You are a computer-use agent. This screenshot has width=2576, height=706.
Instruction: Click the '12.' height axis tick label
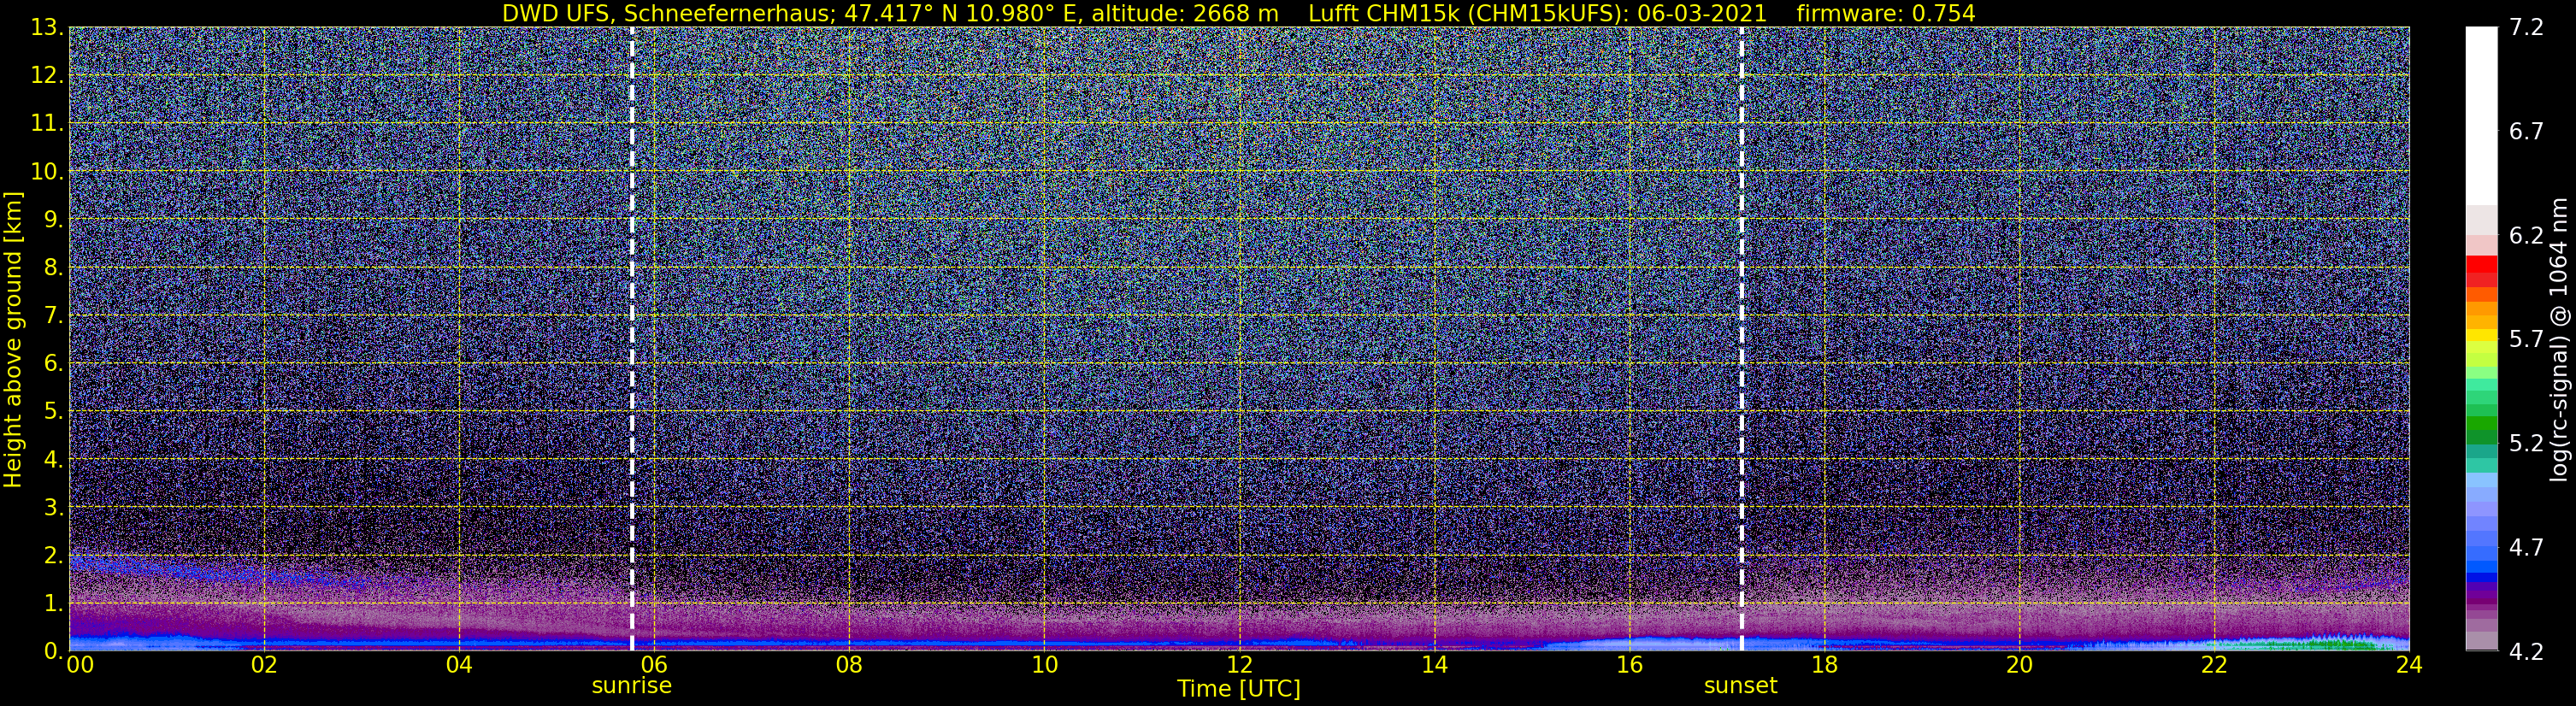pos(47,75)
